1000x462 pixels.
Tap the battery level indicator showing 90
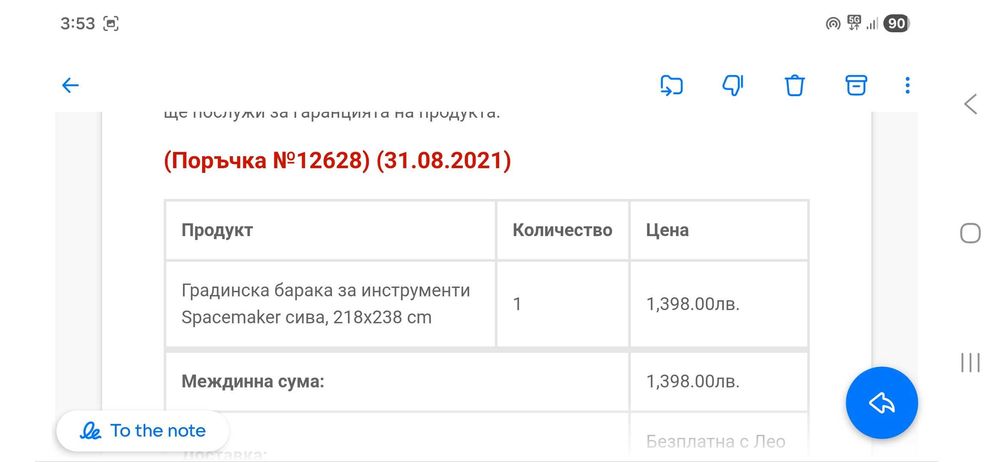[896, 24]
